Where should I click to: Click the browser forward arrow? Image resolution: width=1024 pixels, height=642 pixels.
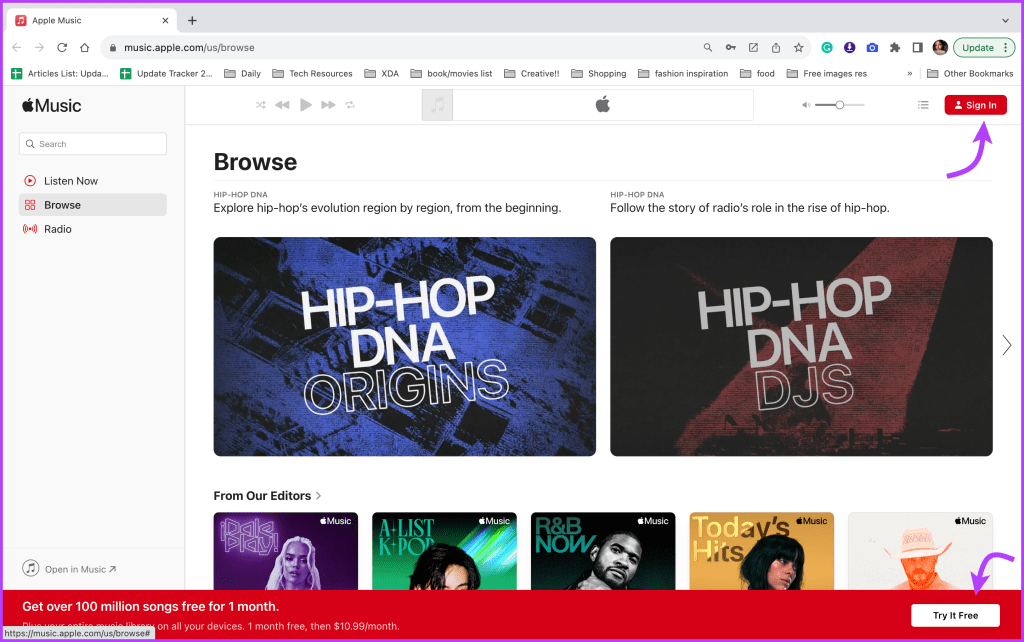click(39, 48)
